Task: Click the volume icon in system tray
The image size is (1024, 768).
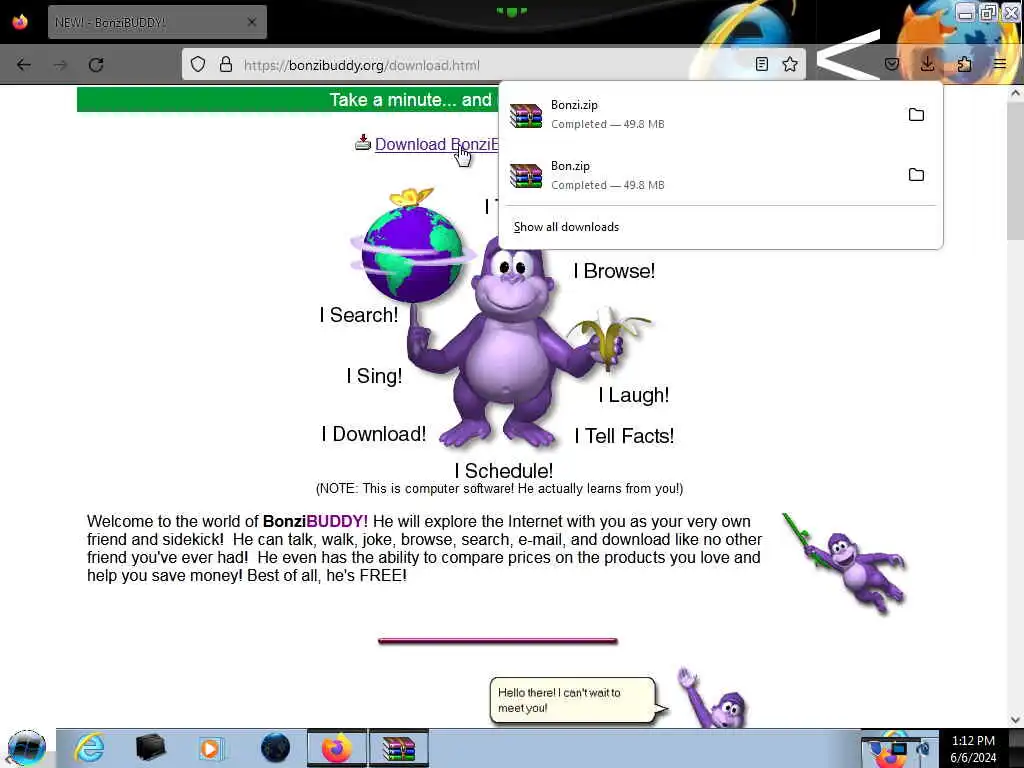Action: [x=923, y=748]
